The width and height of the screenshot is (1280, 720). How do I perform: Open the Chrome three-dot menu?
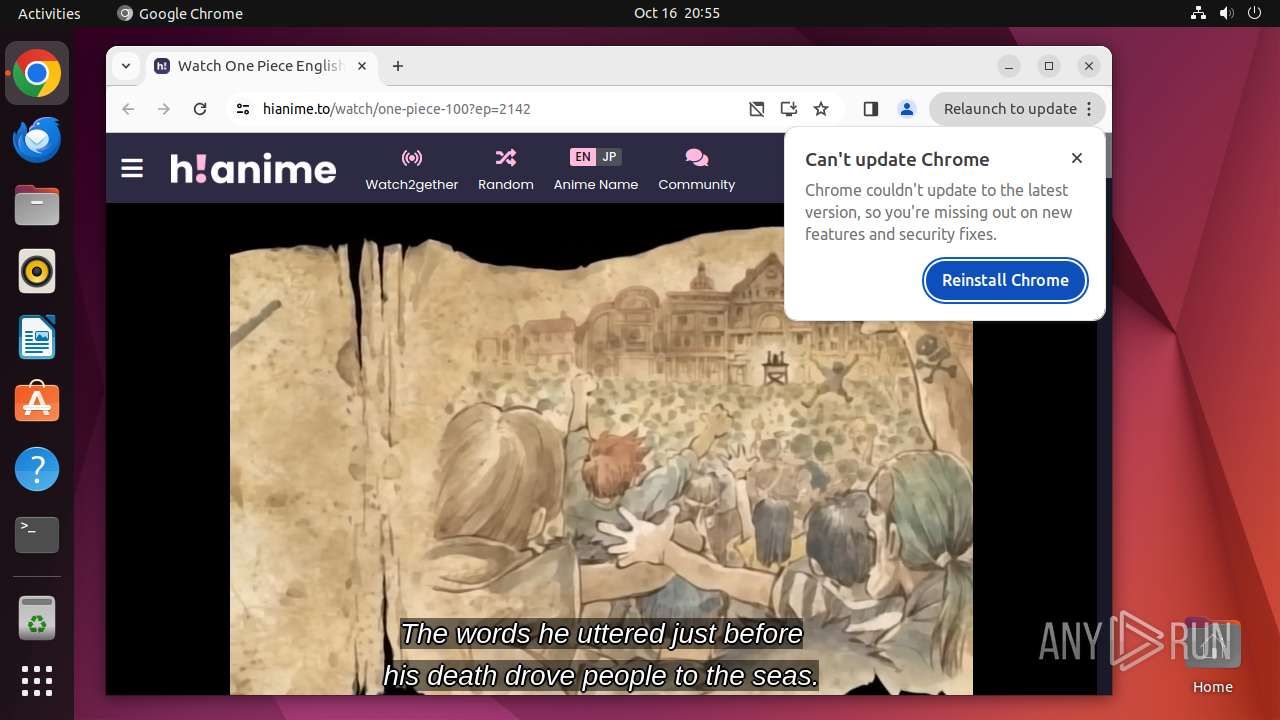[1090, 109]
